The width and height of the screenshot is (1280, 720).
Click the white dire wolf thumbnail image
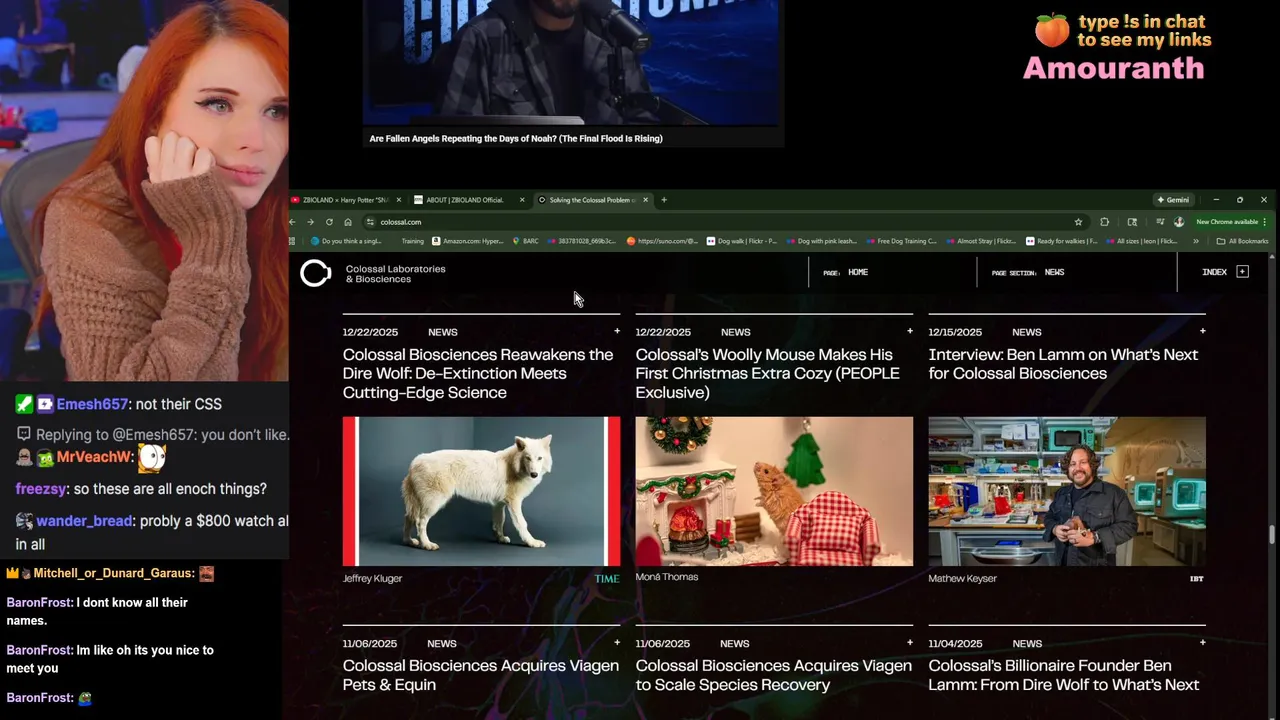tap(481, 491)
